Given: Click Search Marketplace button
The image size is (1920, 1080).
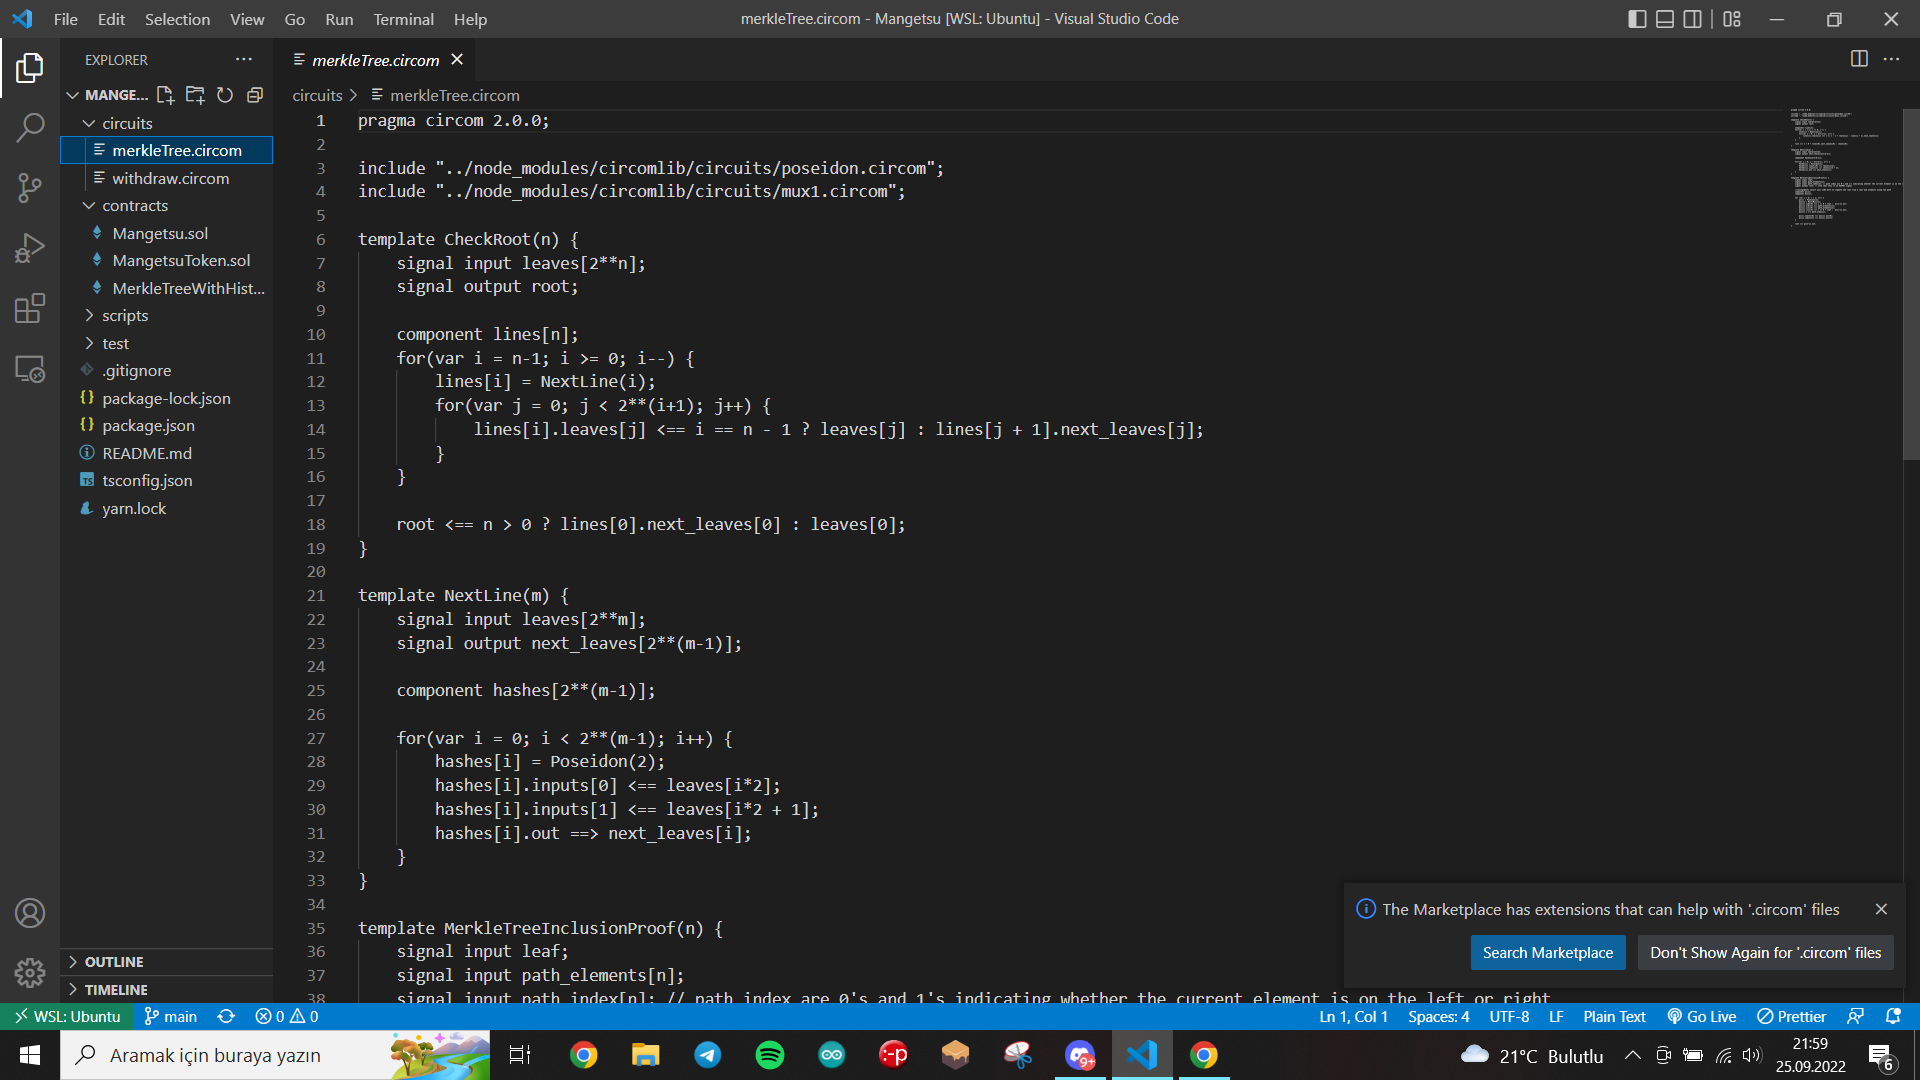Looking at the screenshot, I should pos(1547,953).
